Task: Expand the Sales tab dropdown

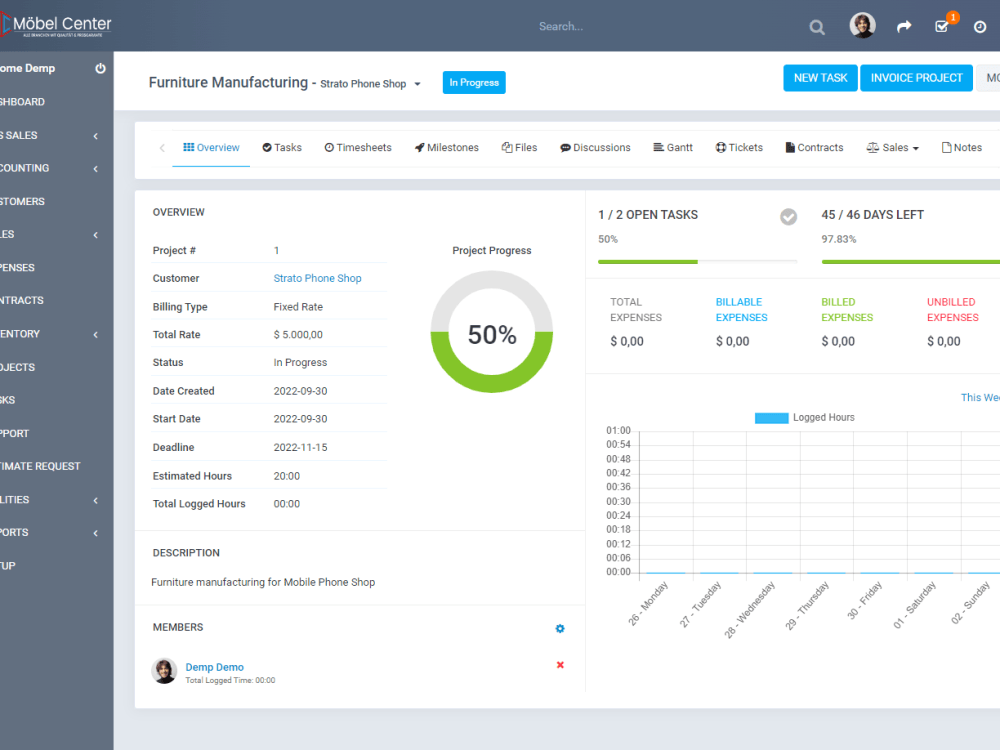Action: point(892,147)
